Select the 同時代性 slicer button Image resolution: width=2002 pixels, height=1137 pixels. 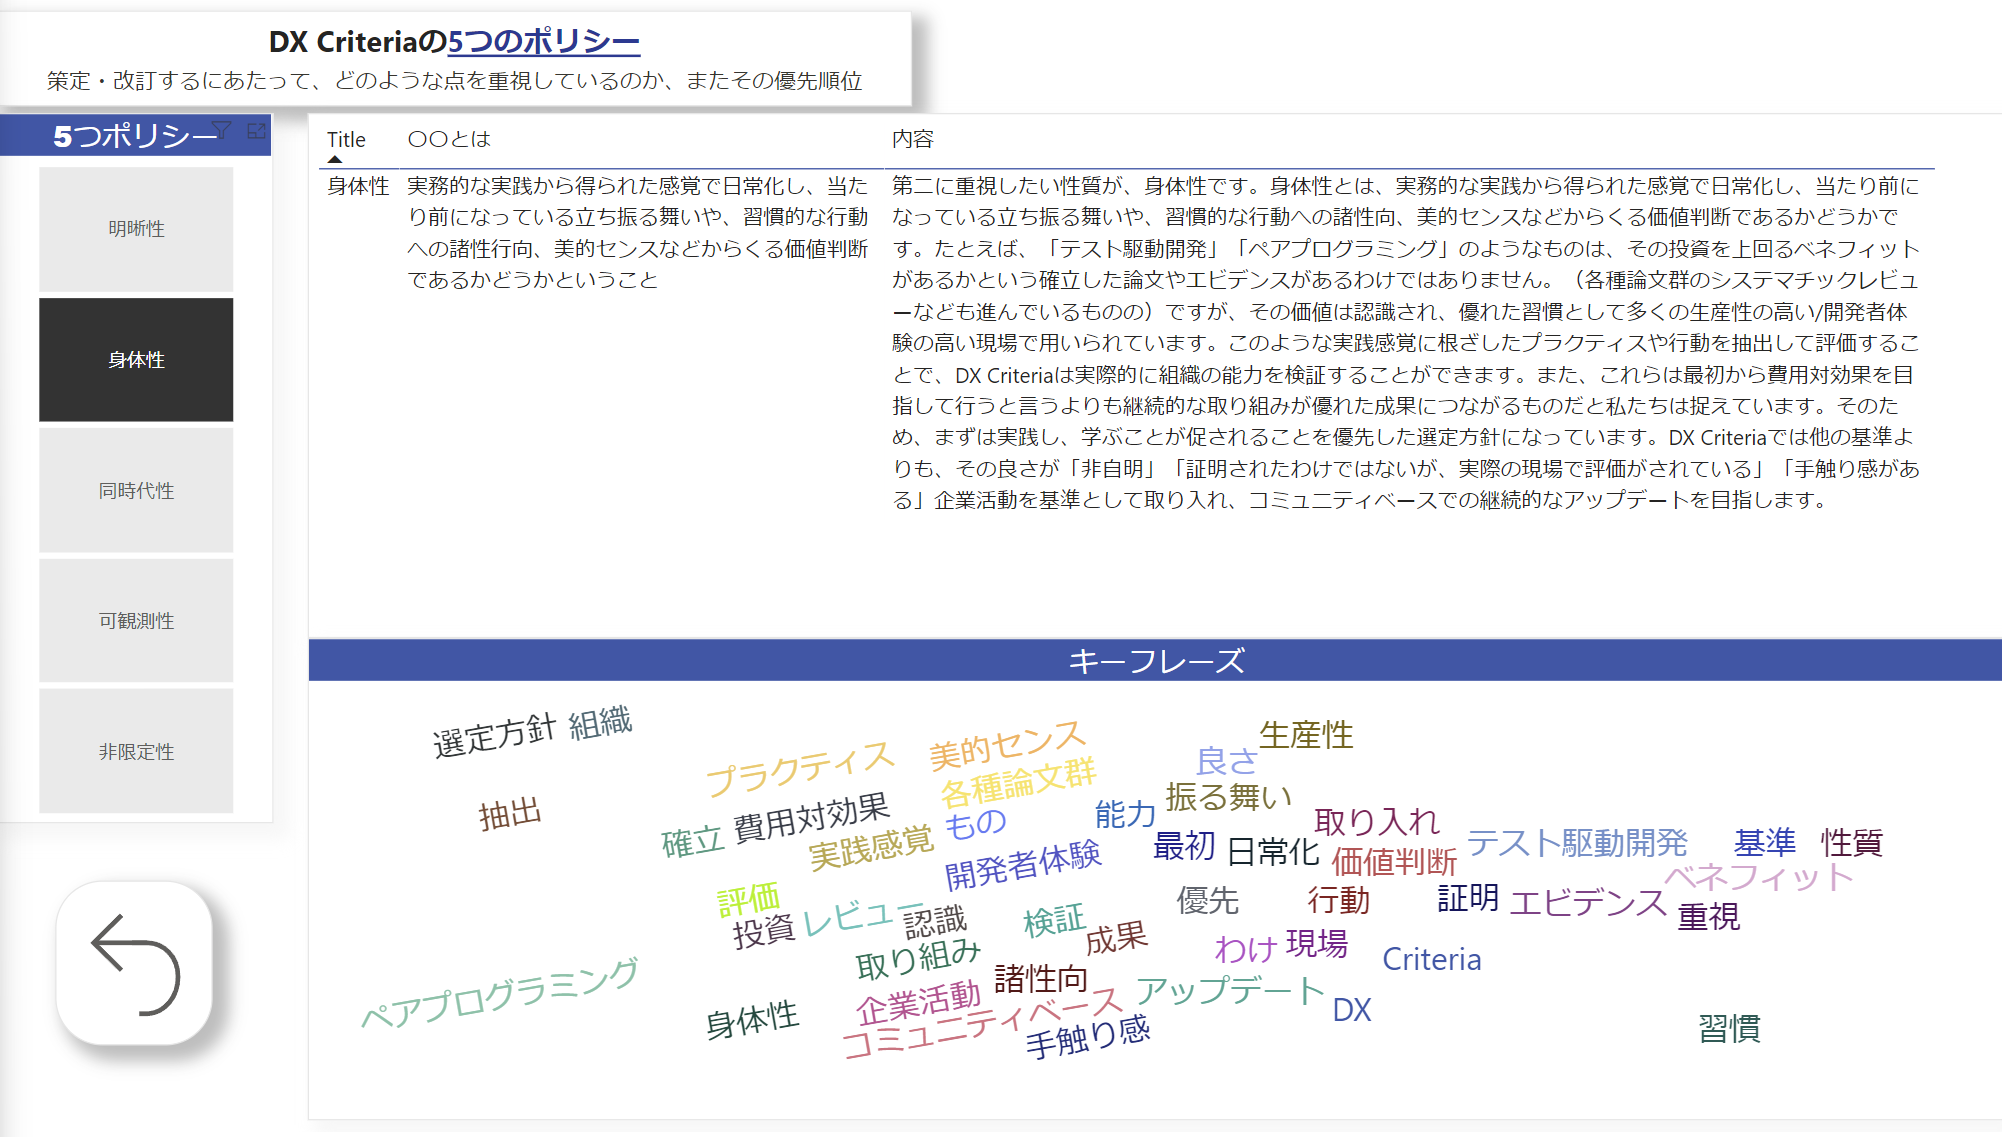[136, 491]
